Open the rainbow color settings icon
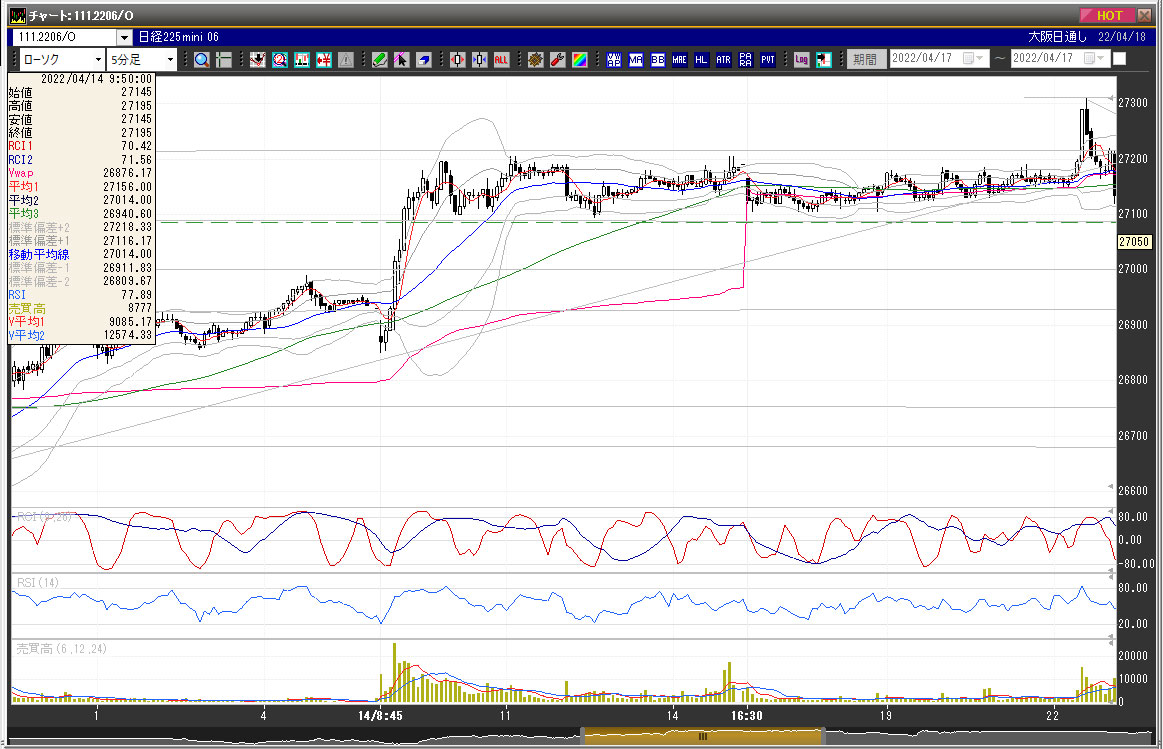1163x749 pixels. [x=580, y=60]
